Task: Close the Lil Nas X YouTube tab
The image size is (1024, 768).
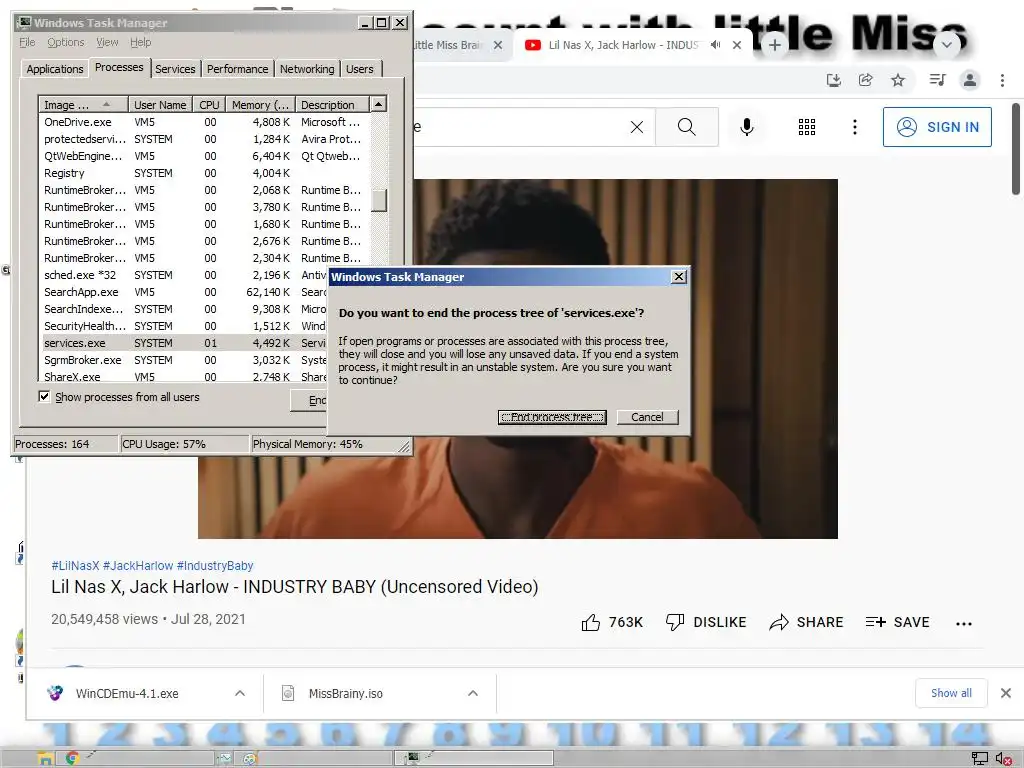Action: click(737, 45)
